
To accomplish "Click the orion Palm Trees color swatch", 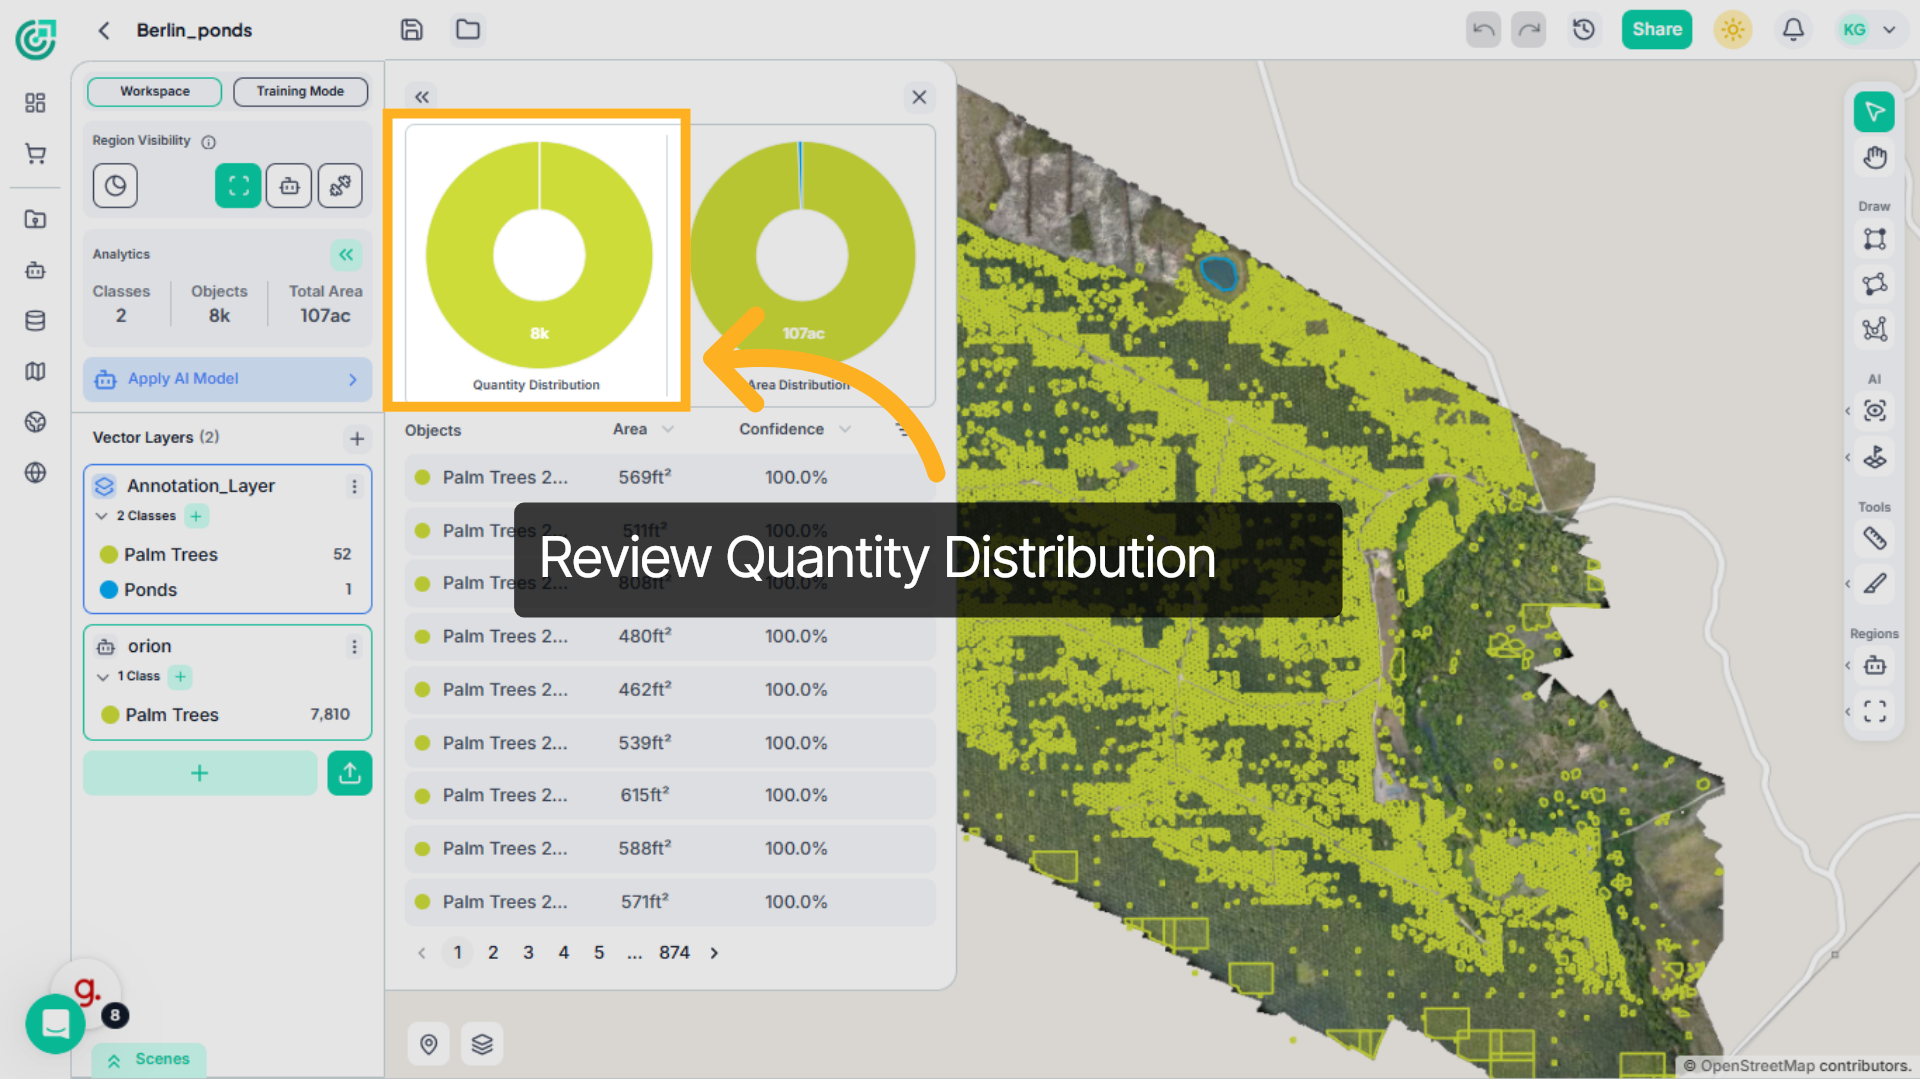I will [x=110, y=715].
